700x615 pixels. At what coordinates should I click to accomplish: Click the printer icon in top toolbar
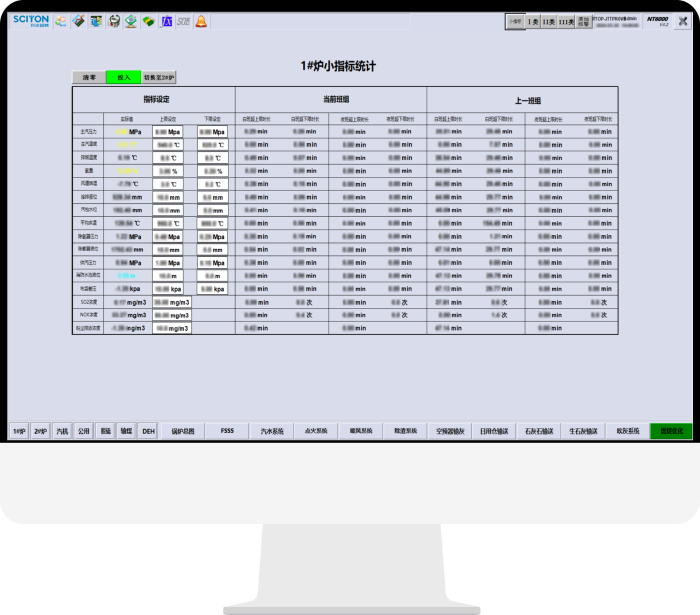114,21
